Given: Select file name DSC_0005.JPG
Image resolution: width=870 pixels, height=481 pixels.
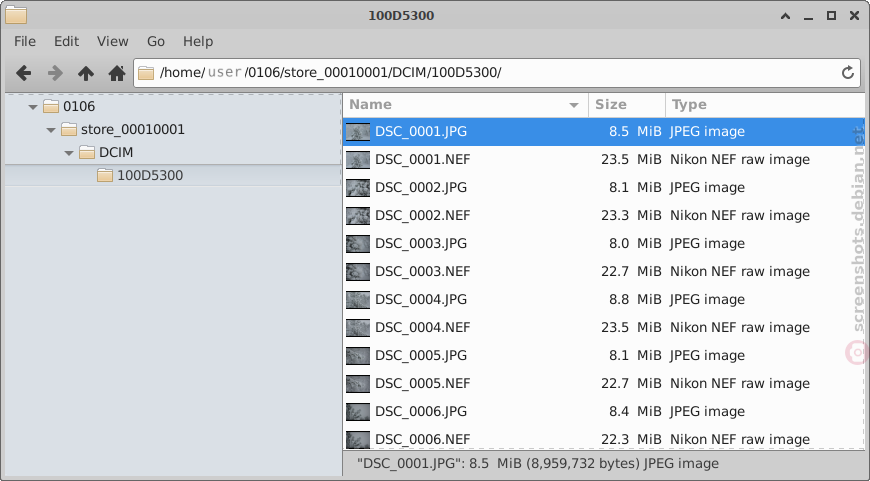Looking at the screenshot, I should click(421, 356).
